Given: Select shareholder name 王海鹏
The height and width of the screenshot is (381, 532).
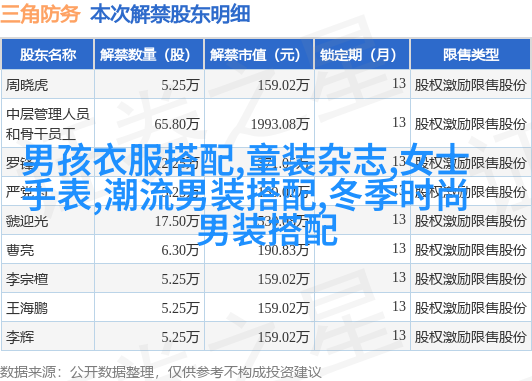Looking at the screenshot, I should pyautogui.click(x=27, y=308).
